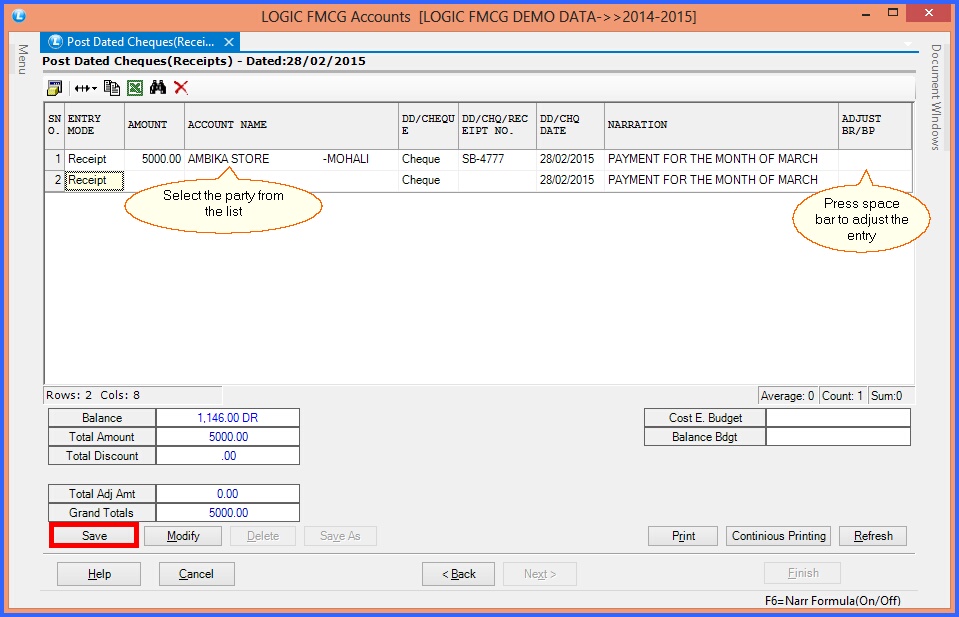
Task: Click the red X delete icon
Action: coord(181,88)
